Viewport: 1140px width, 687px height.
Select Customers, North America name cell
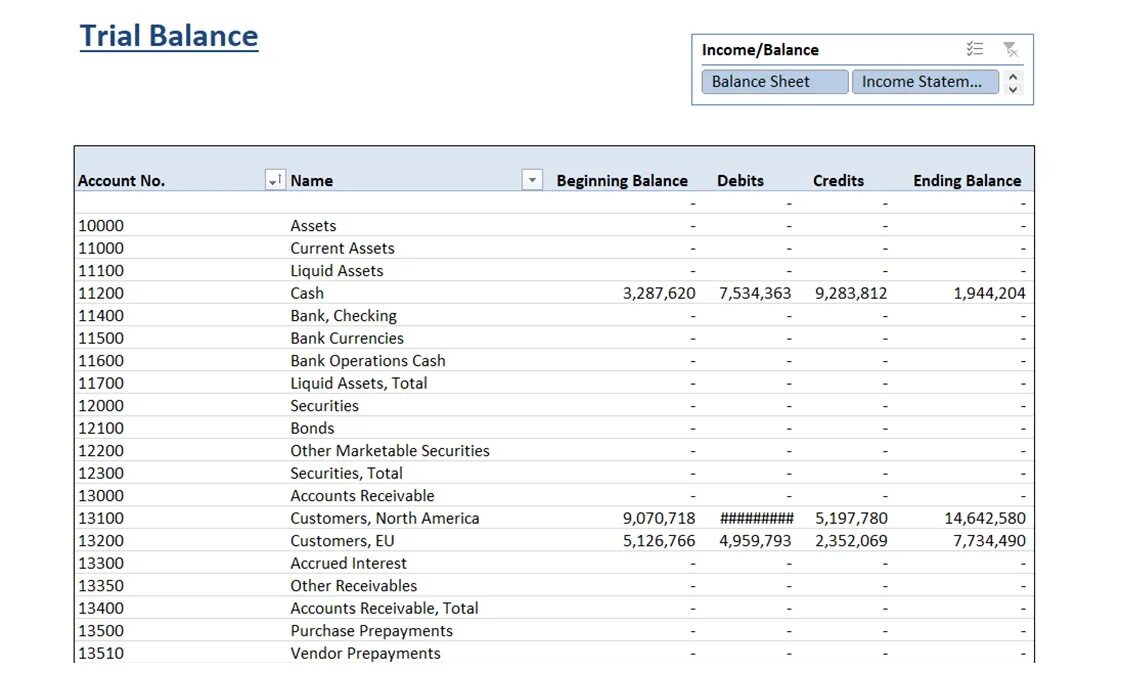(x=385, y=518)
